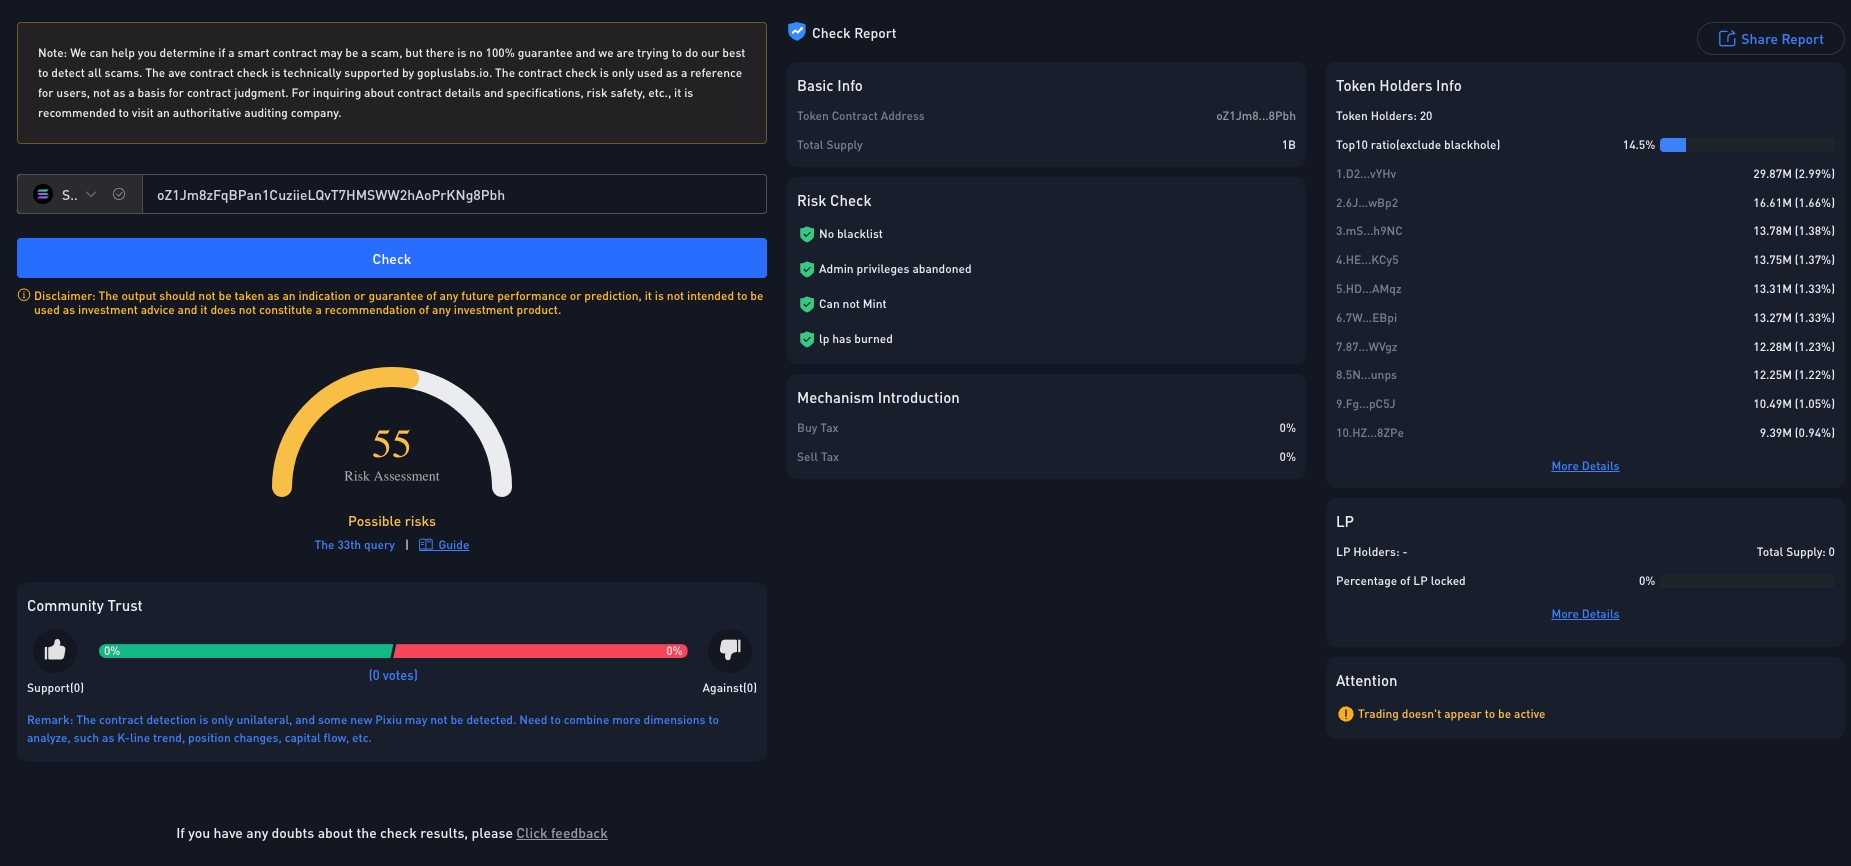This screenshot has width=1851, height=866.
Task: Click the thumbs-down Against icon
Action: (730, 650)
